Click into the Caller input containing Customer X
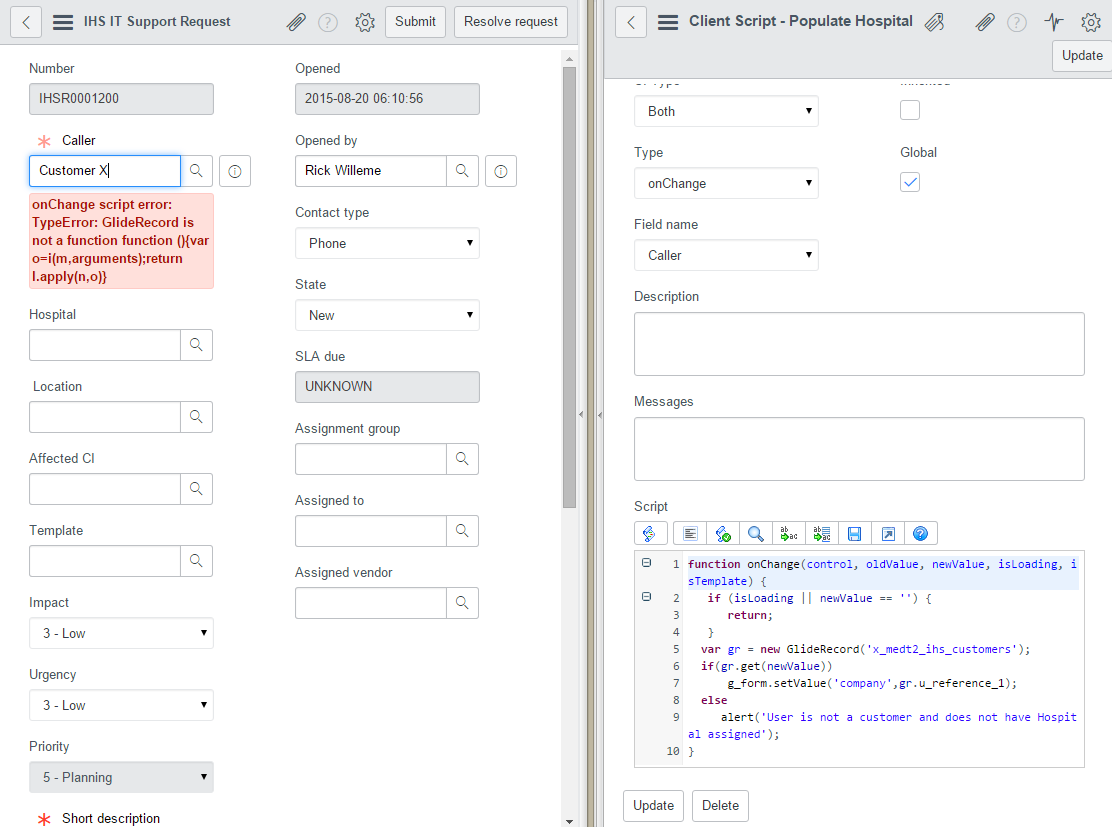Image resolution: width=1112 pixels, height=827 pixels. pyautogui.click(x=105, y=171)
